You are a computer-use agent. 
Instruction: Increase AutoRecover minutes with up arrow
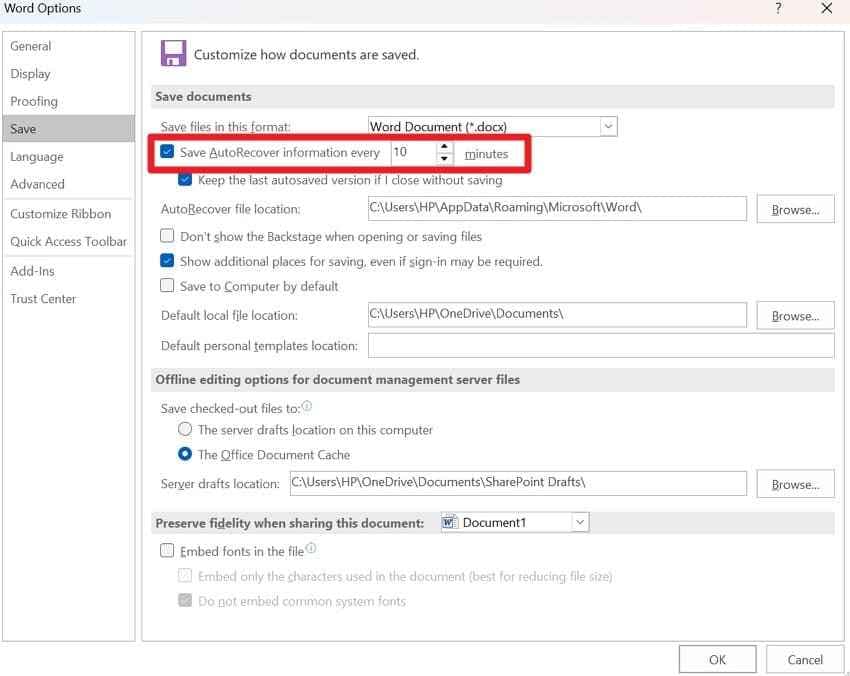(444, 147)
